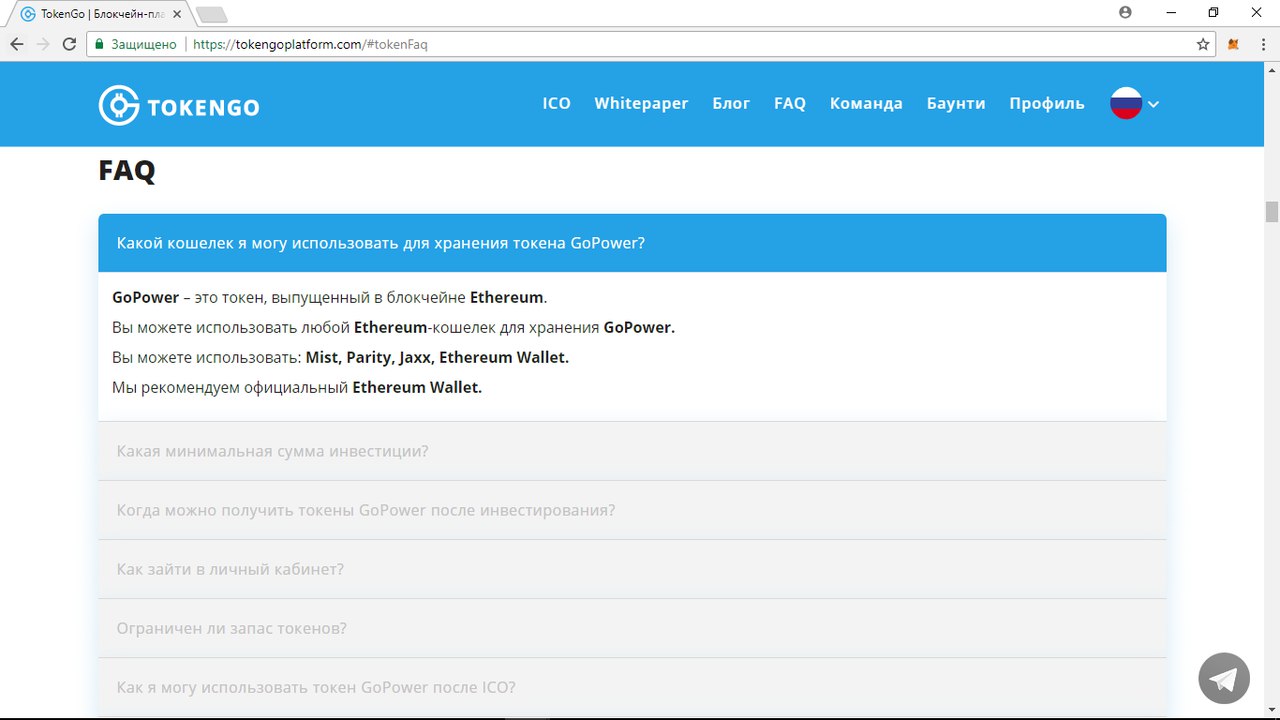Screen dimensions: 1280x720
Task: Click the TokenGo logo in the header
Action: [x=179, y=105]
